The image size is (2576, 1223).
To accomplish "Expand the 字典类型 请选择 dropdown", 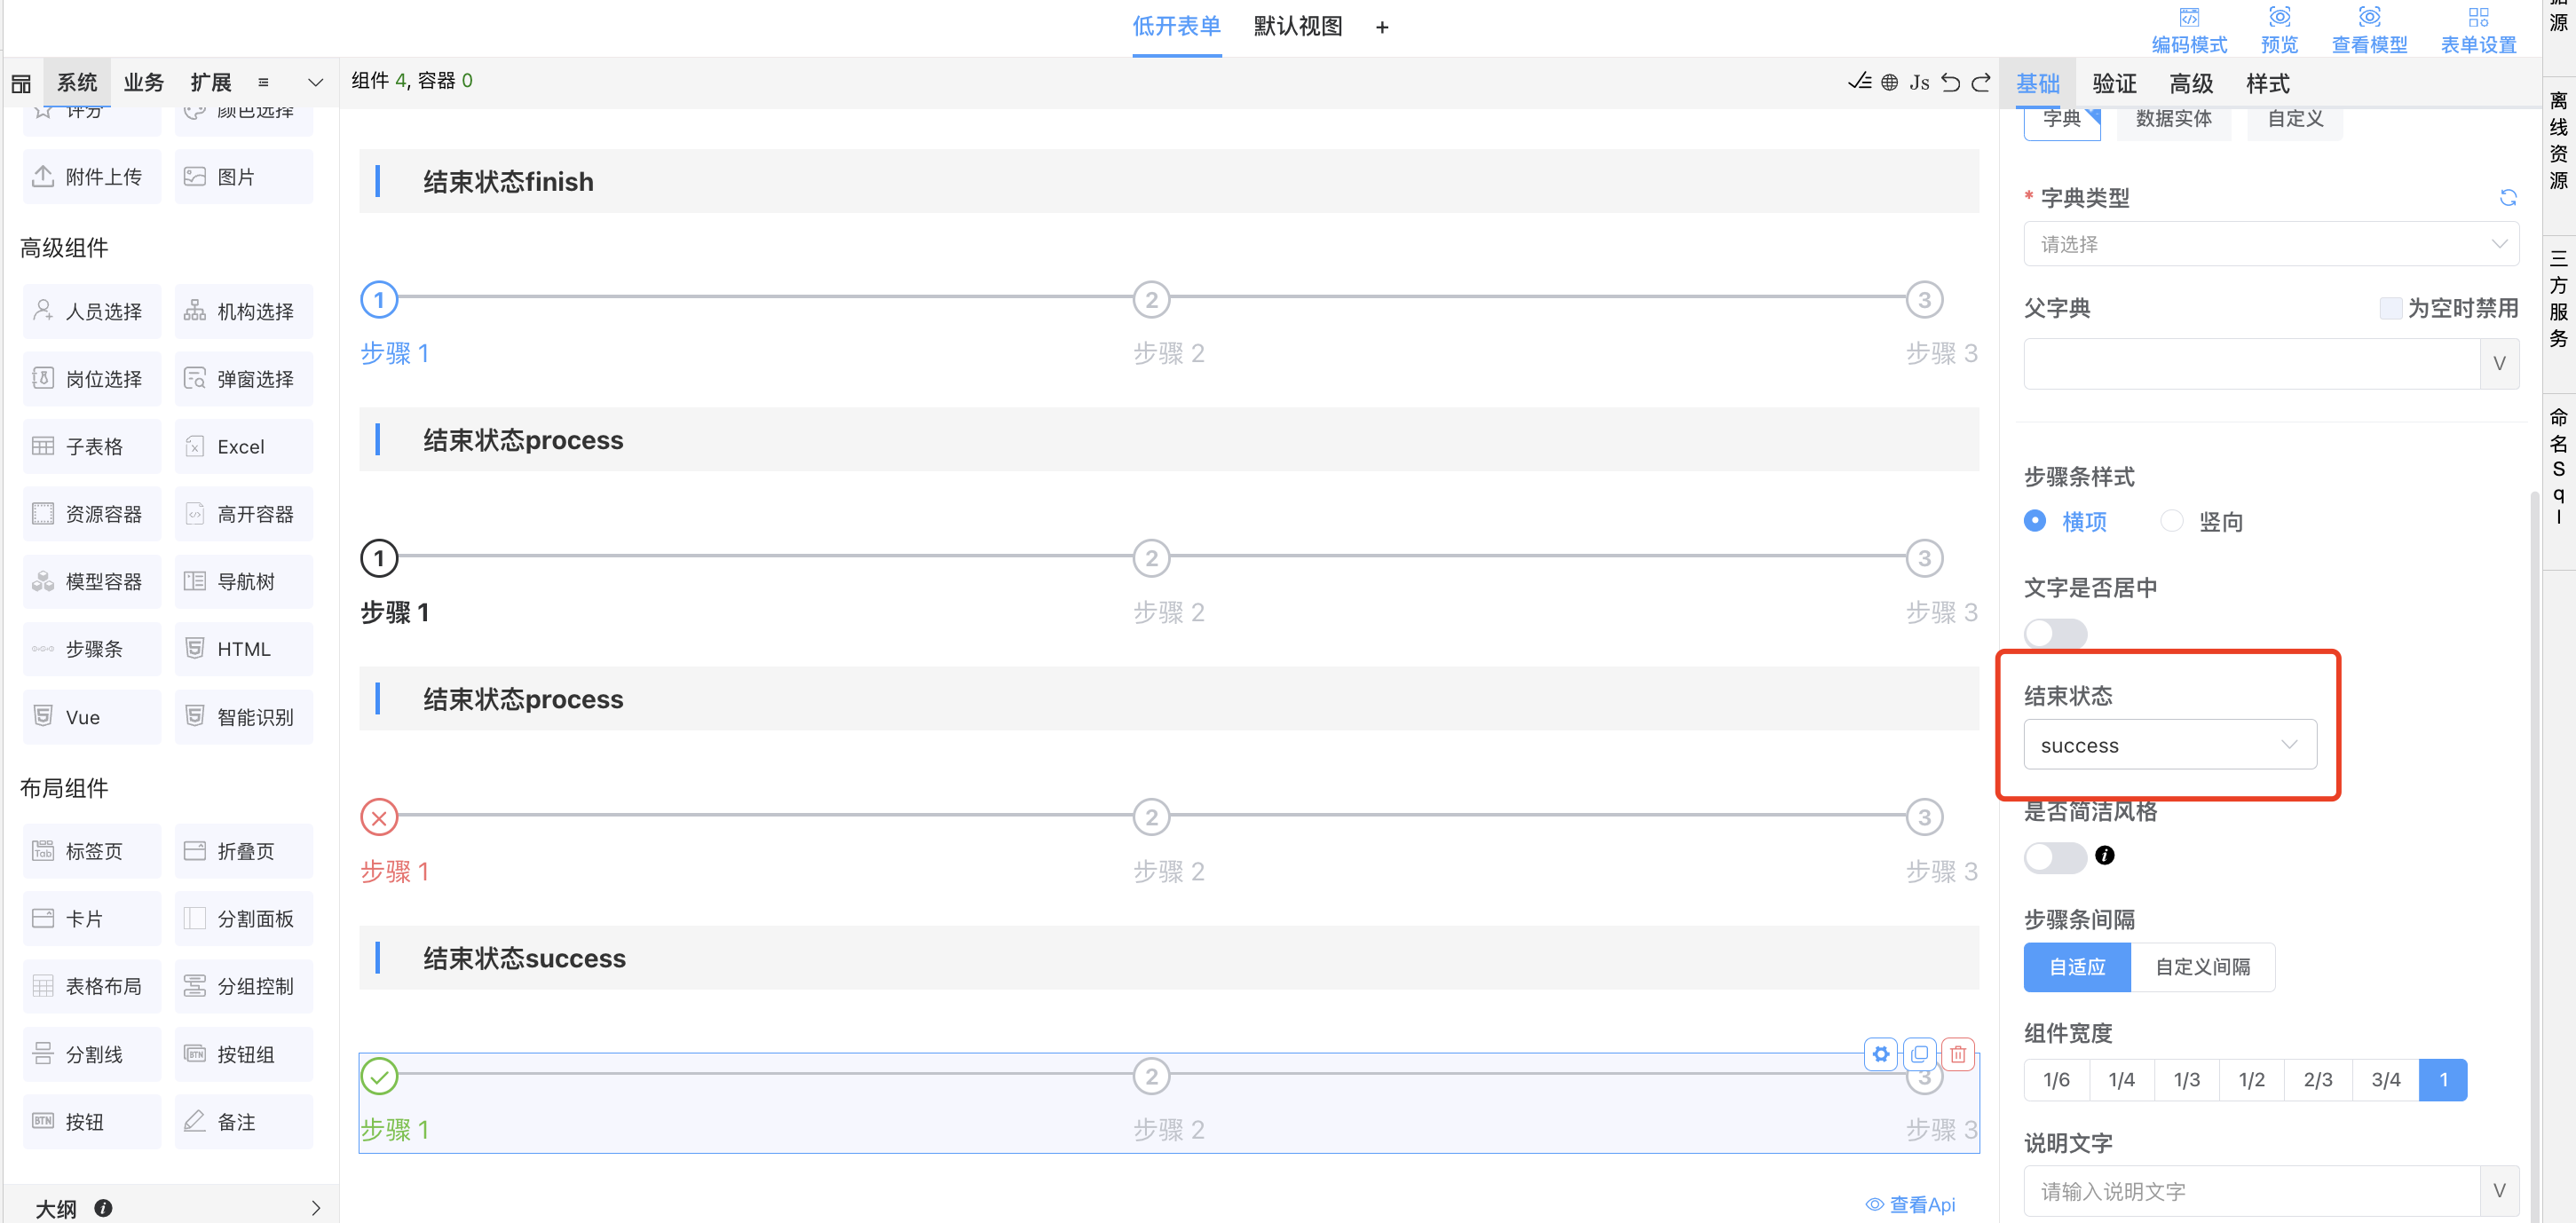I will 2270,244.
